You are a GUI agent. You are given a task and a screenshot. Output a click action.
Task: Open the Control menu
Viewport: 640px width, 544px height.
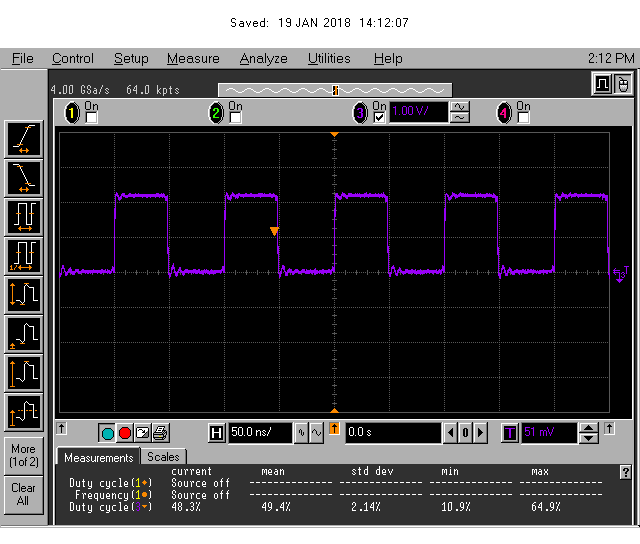(x=73, y=59)
